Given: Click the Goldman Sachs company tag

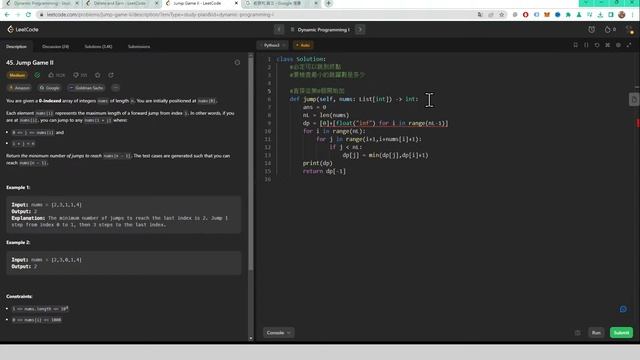Looking at the screenshot, I should coord(86,88).
